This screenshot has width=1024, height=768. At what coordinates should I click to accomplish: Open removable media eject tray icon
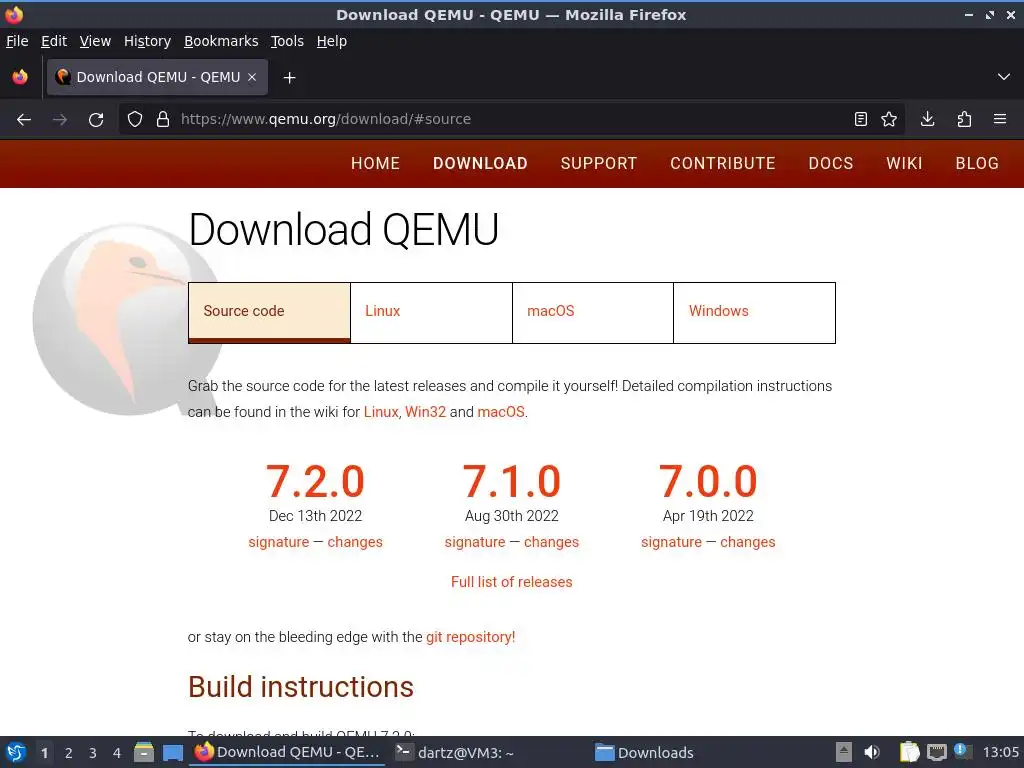pos(844,753)
